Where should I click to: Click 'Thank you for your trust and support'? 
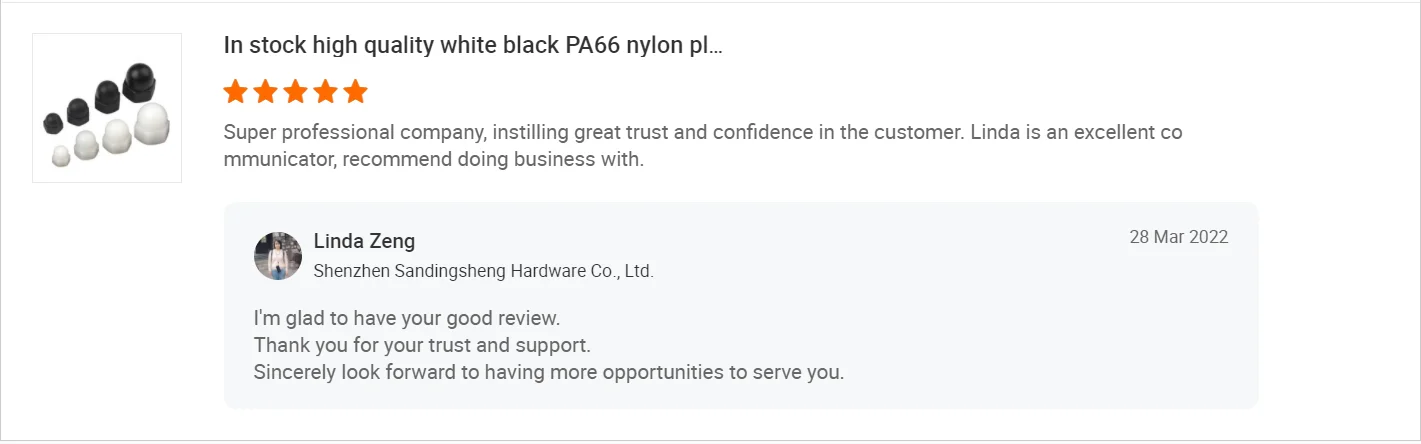pyautogui.click(x=422, y=346)
